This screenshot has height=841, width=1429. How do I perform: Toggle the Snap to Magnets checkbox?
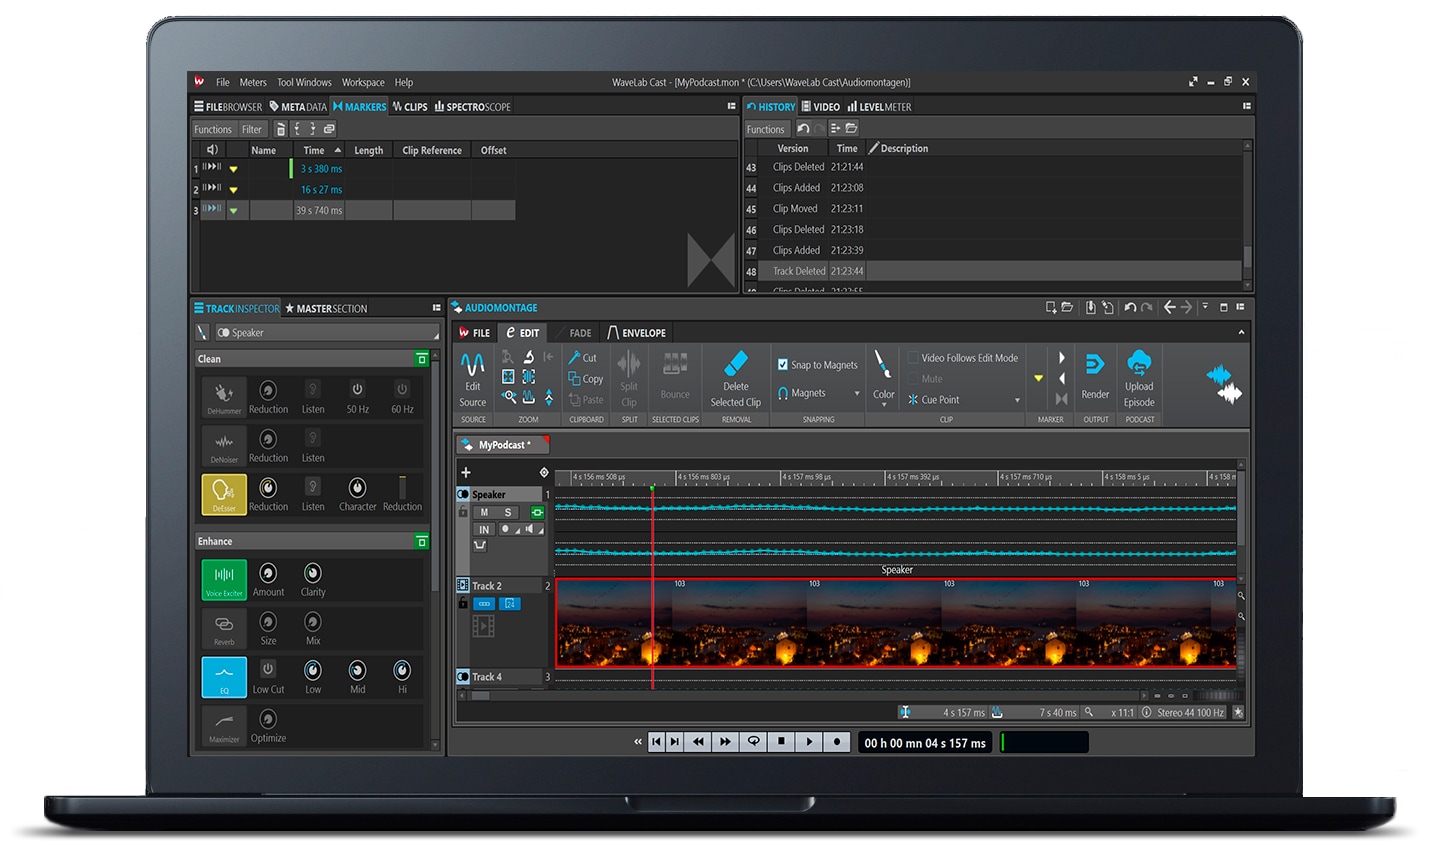pyautogui.click(x=783, y=365)
